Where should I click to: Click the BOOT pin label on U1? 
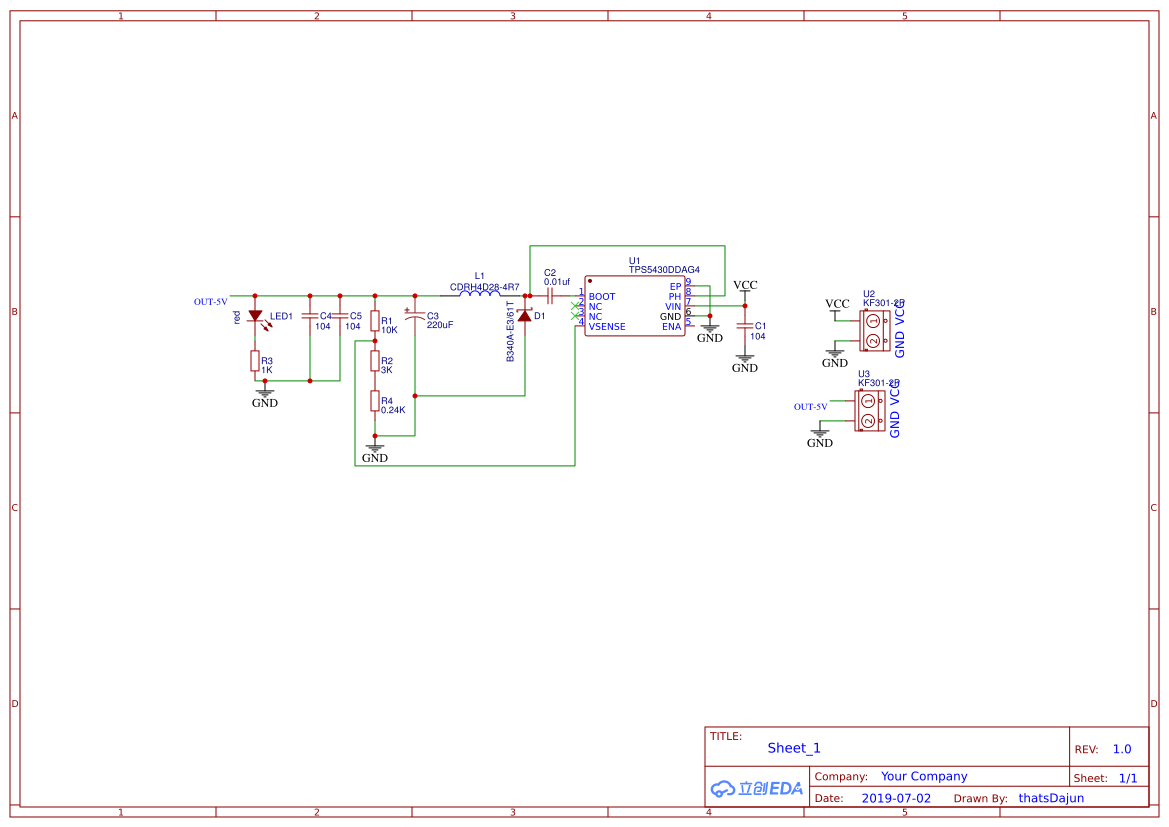click(602, 297)
